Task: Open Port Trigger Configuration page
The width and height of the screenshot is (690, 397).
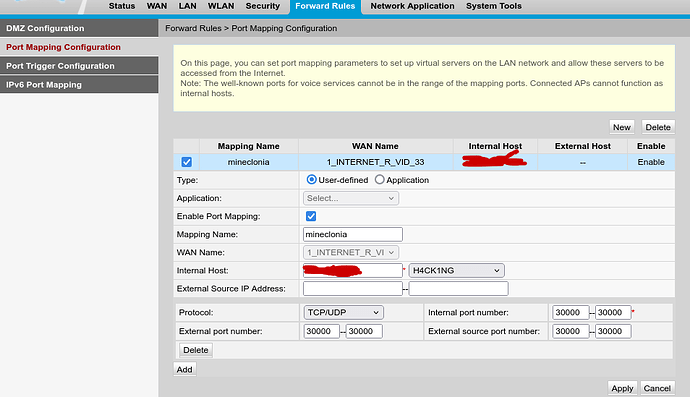Action: tap(79, 66)
